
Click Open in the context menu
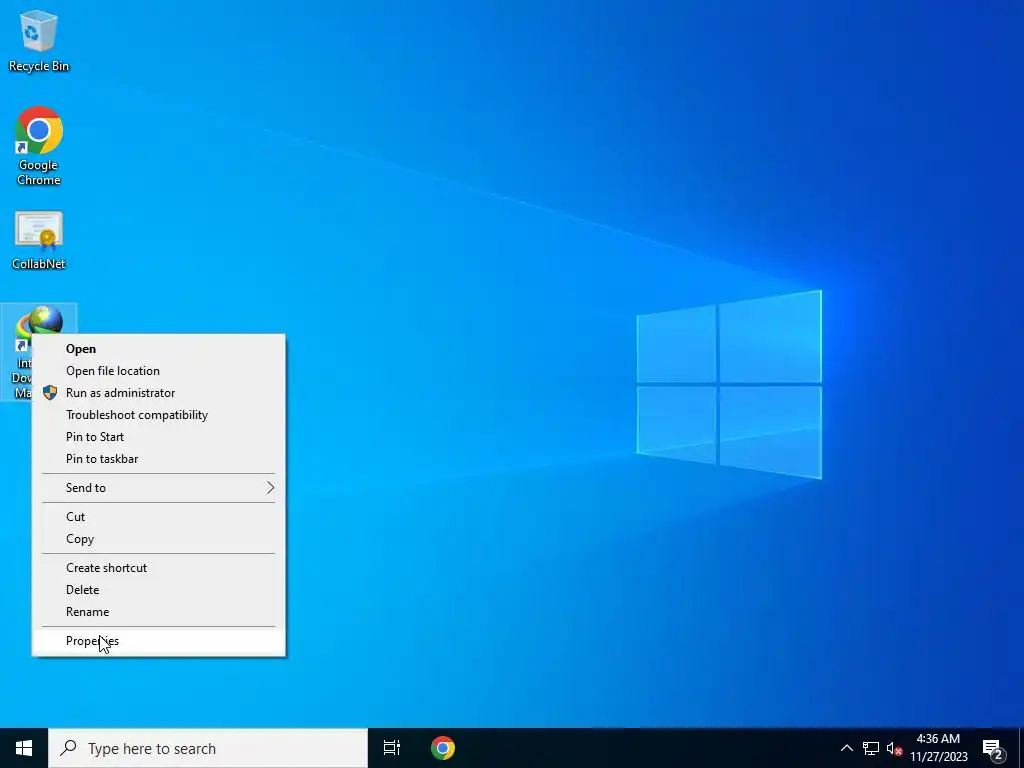point(159,349)
